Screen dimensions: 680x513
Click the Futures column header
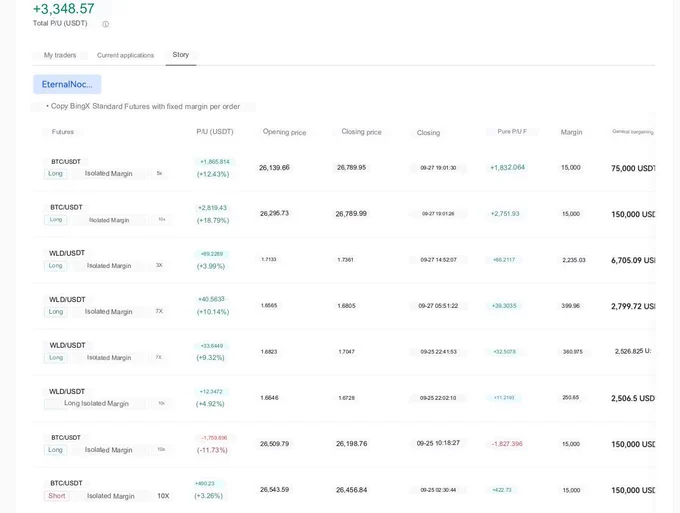coord(63,132)
